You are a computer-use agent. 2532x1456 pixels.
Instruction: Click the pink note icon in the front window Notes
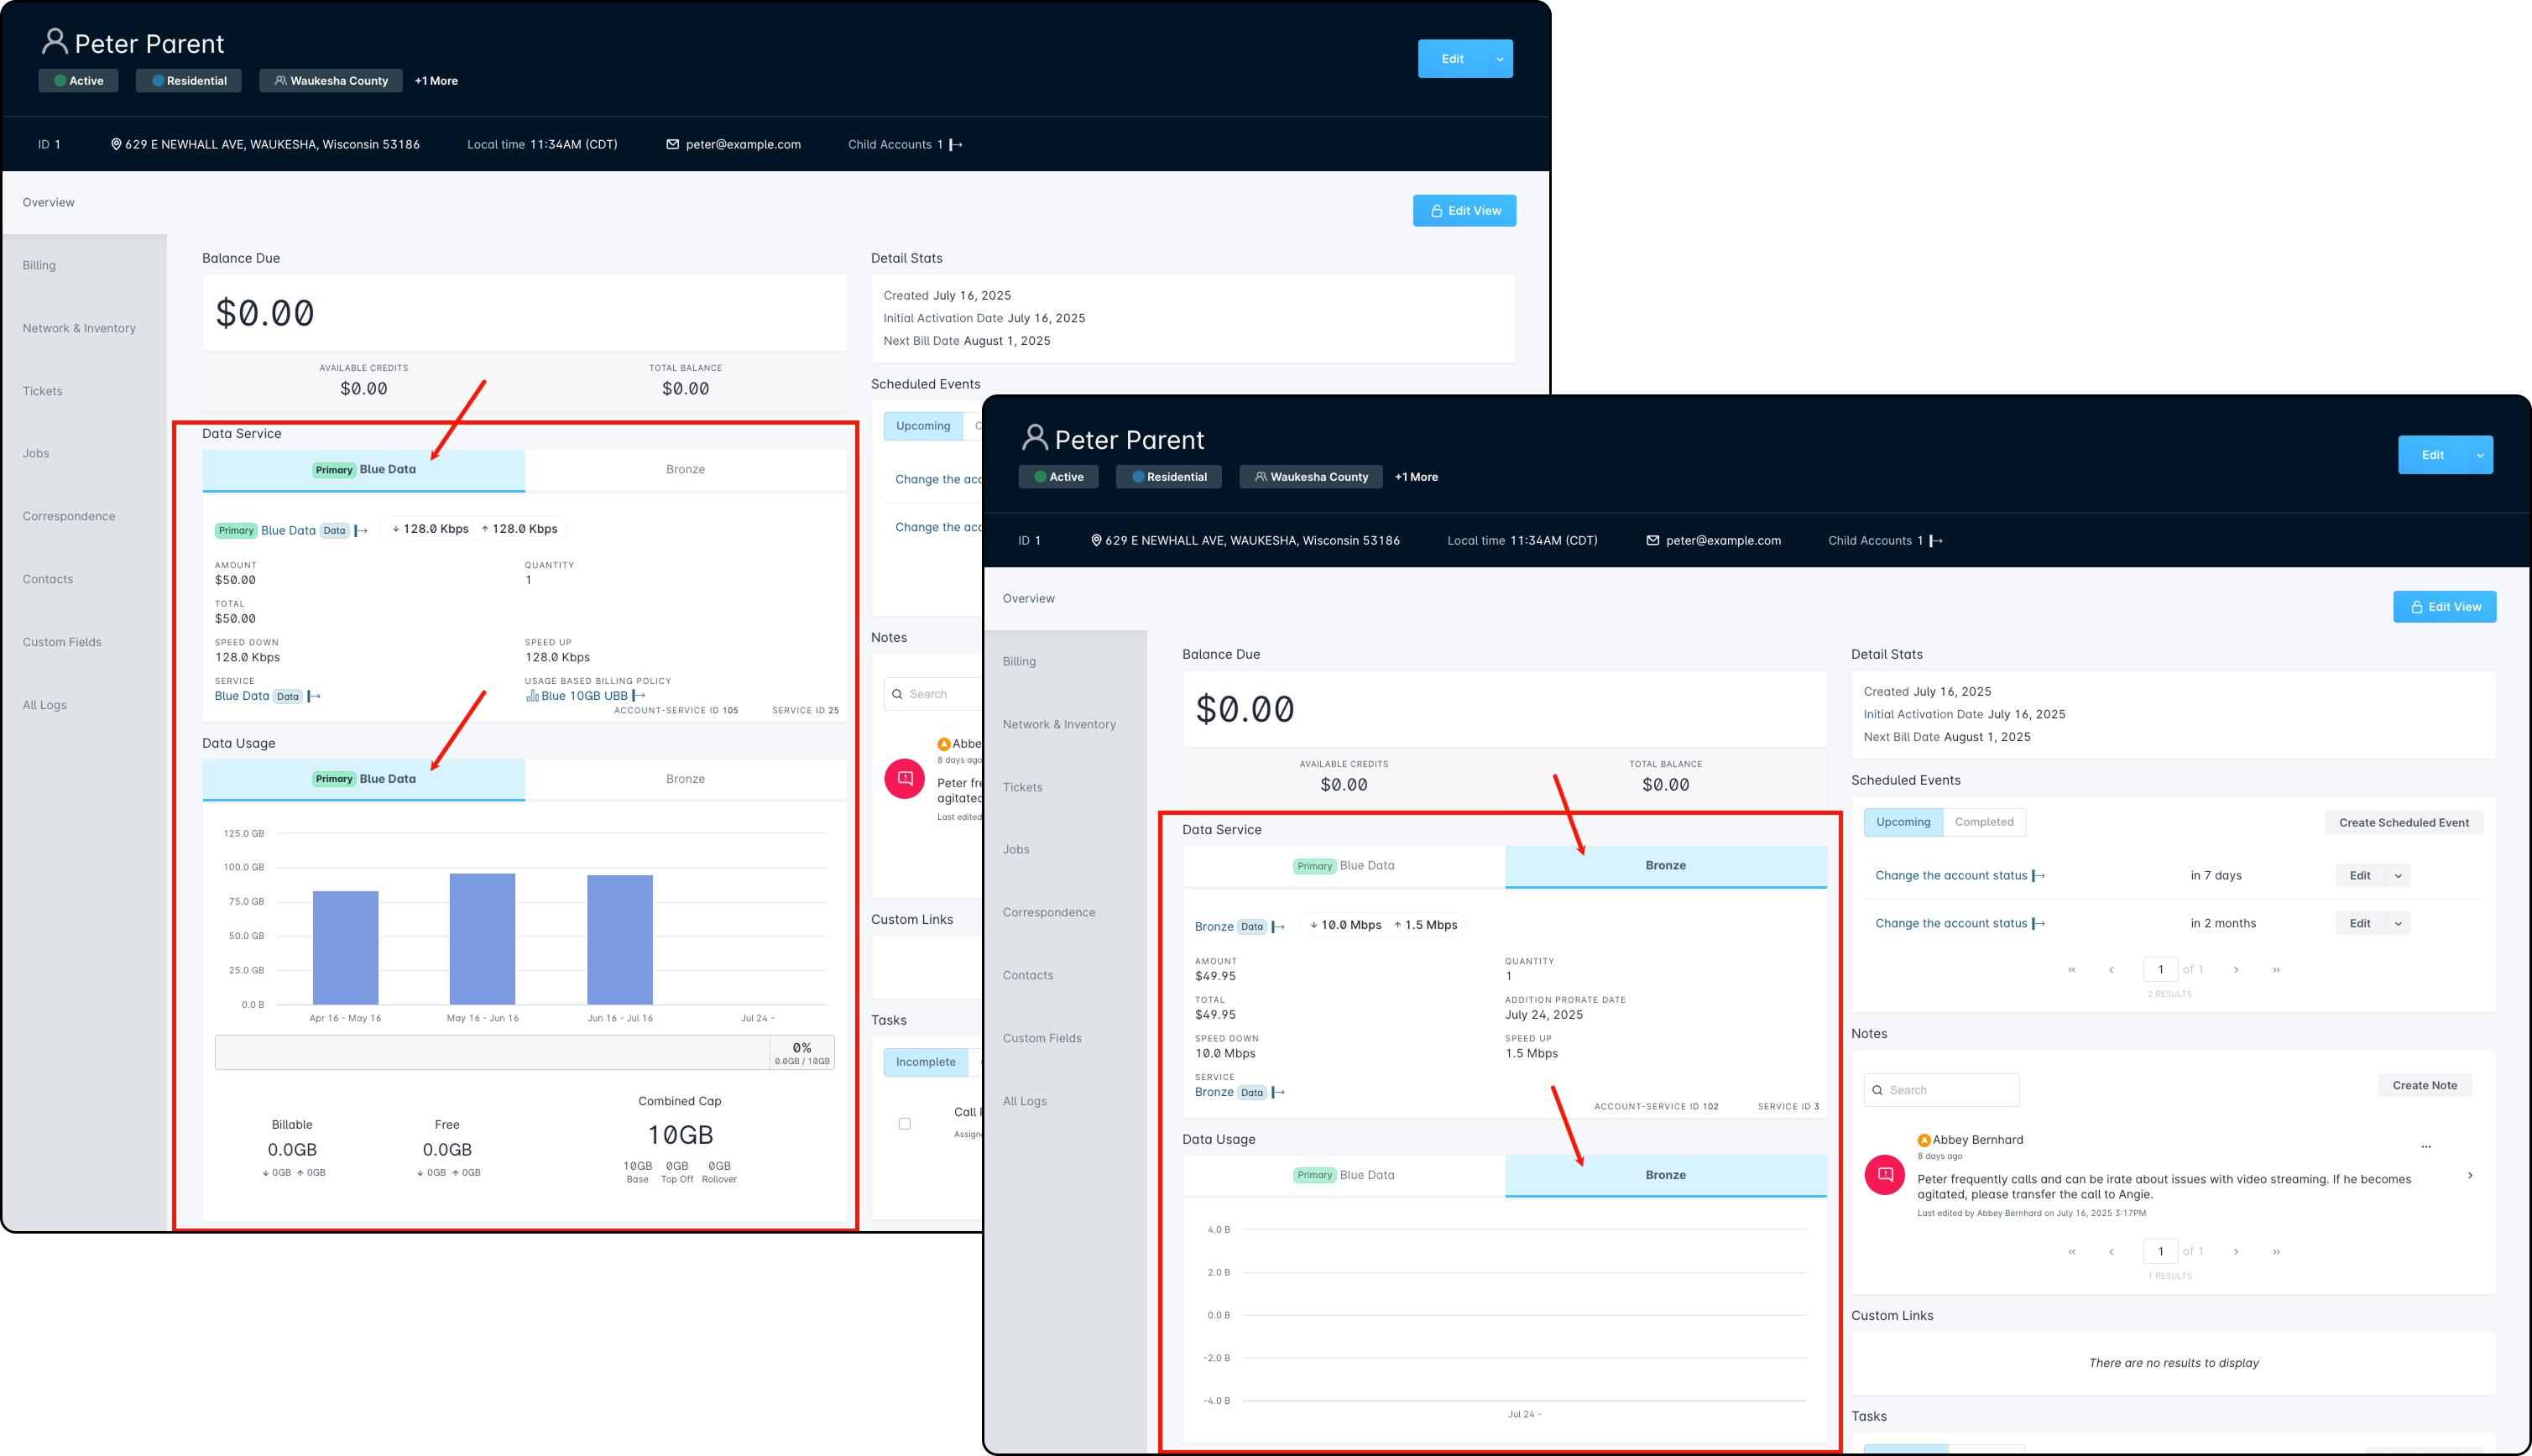click(x=1885, y=1174)
